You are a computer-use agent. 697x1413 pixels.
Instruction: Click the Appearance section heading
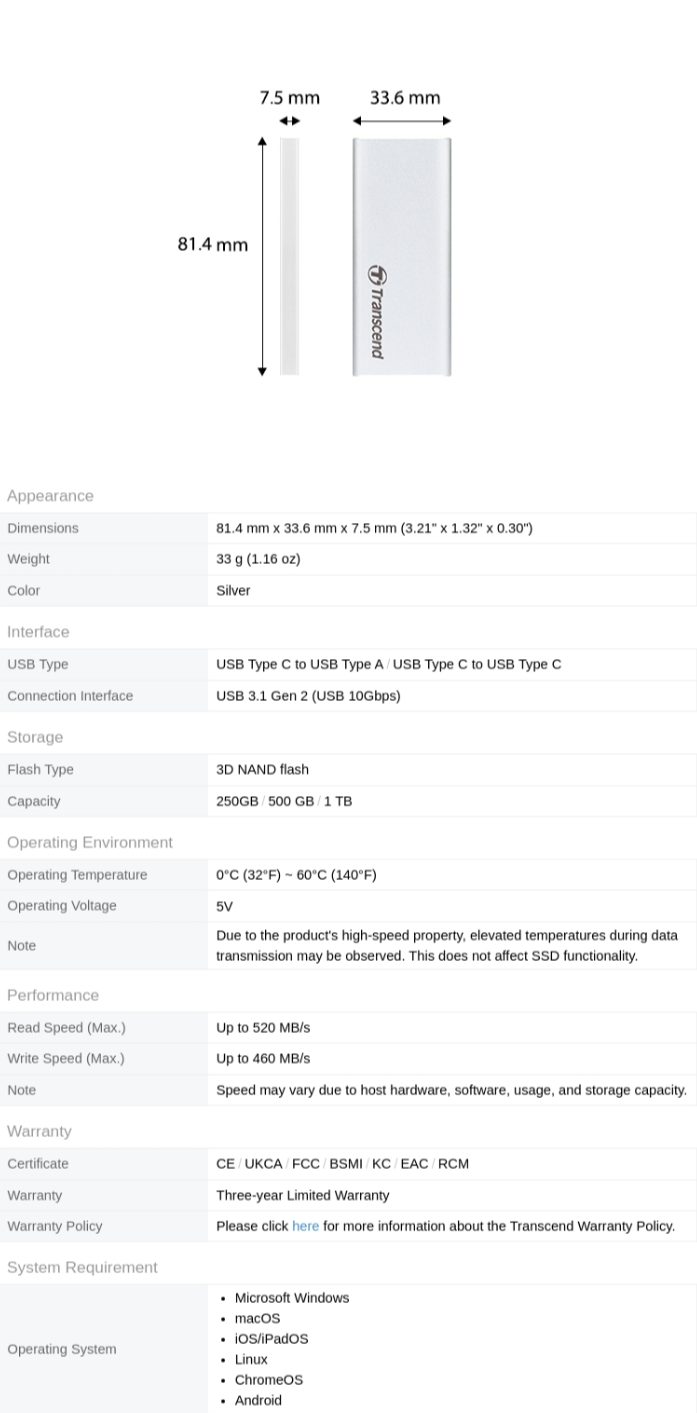(x=50, y=496)
